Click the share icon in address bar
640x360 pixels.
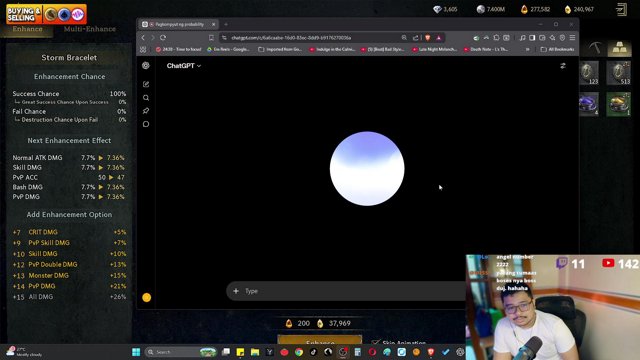click(x=416, y=38)
